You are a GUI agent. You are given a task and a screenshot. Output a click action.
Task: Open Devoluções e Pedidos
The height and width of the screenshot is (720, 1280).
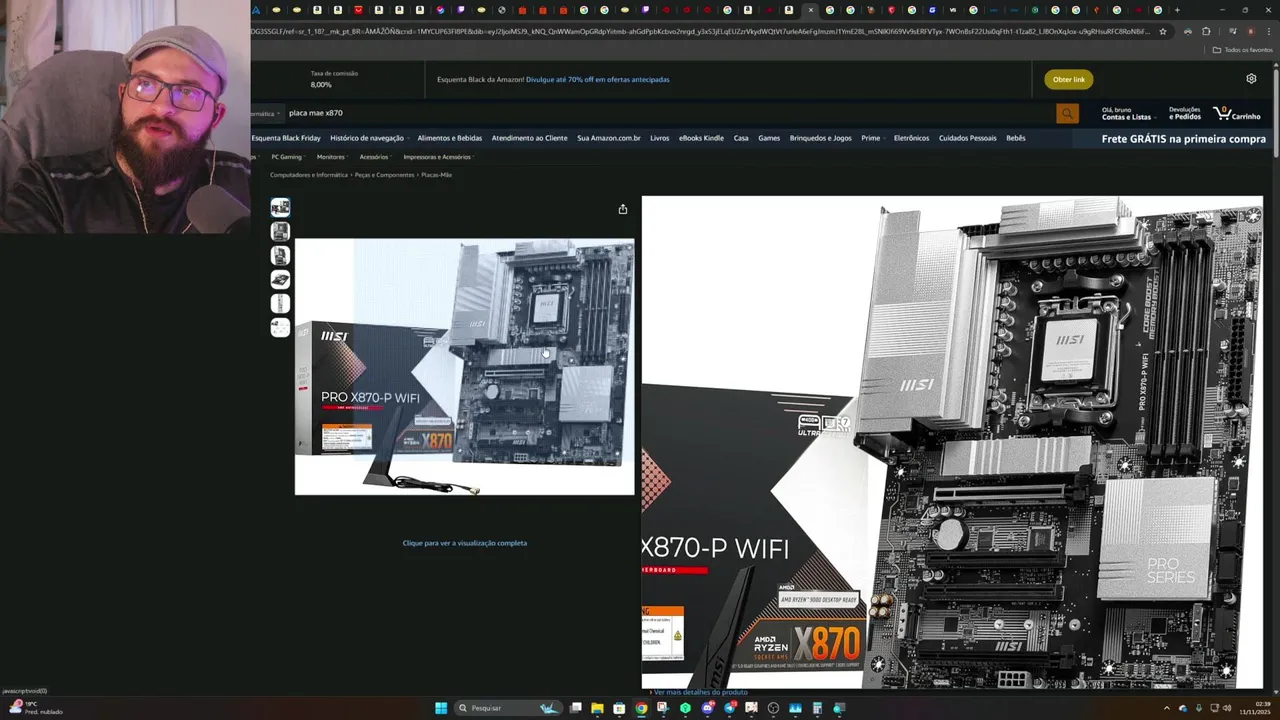click(1184, 113)
